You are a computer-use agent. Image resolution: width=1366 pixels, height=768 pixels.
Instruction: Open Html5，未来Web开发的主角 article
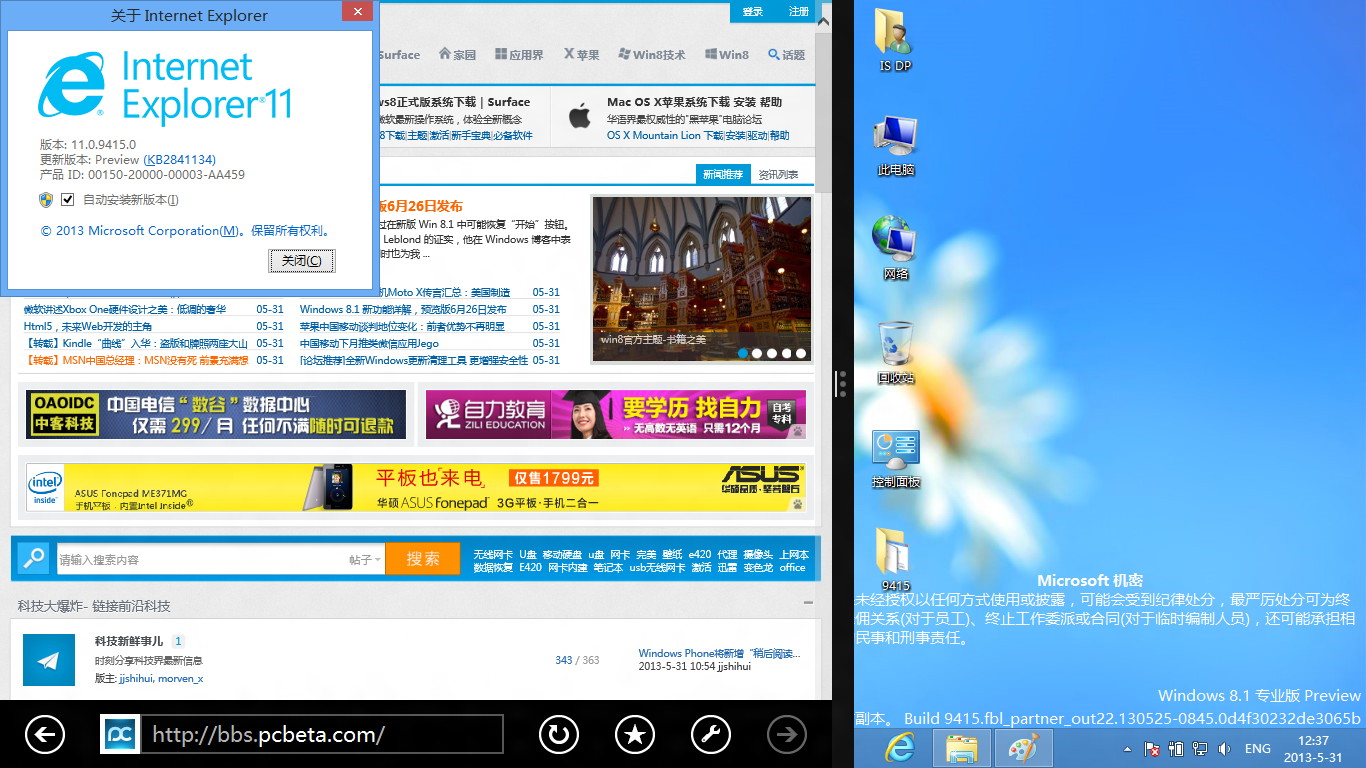coord(88,327)
